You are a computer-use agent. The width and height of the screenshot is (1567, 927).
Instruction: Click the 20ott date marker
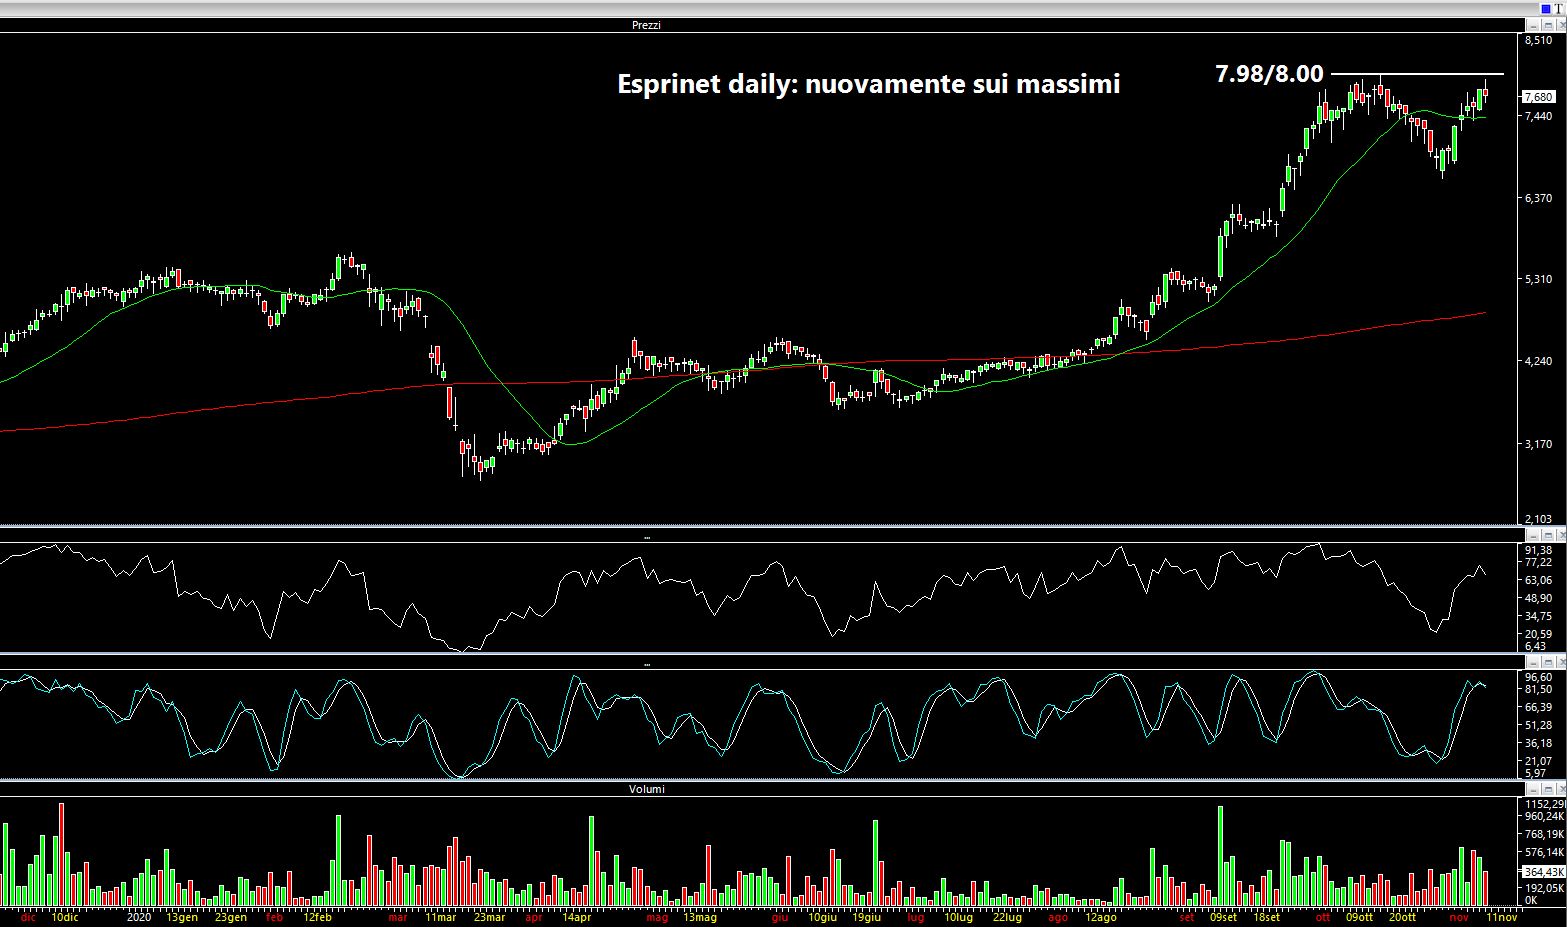(1402, 916)
